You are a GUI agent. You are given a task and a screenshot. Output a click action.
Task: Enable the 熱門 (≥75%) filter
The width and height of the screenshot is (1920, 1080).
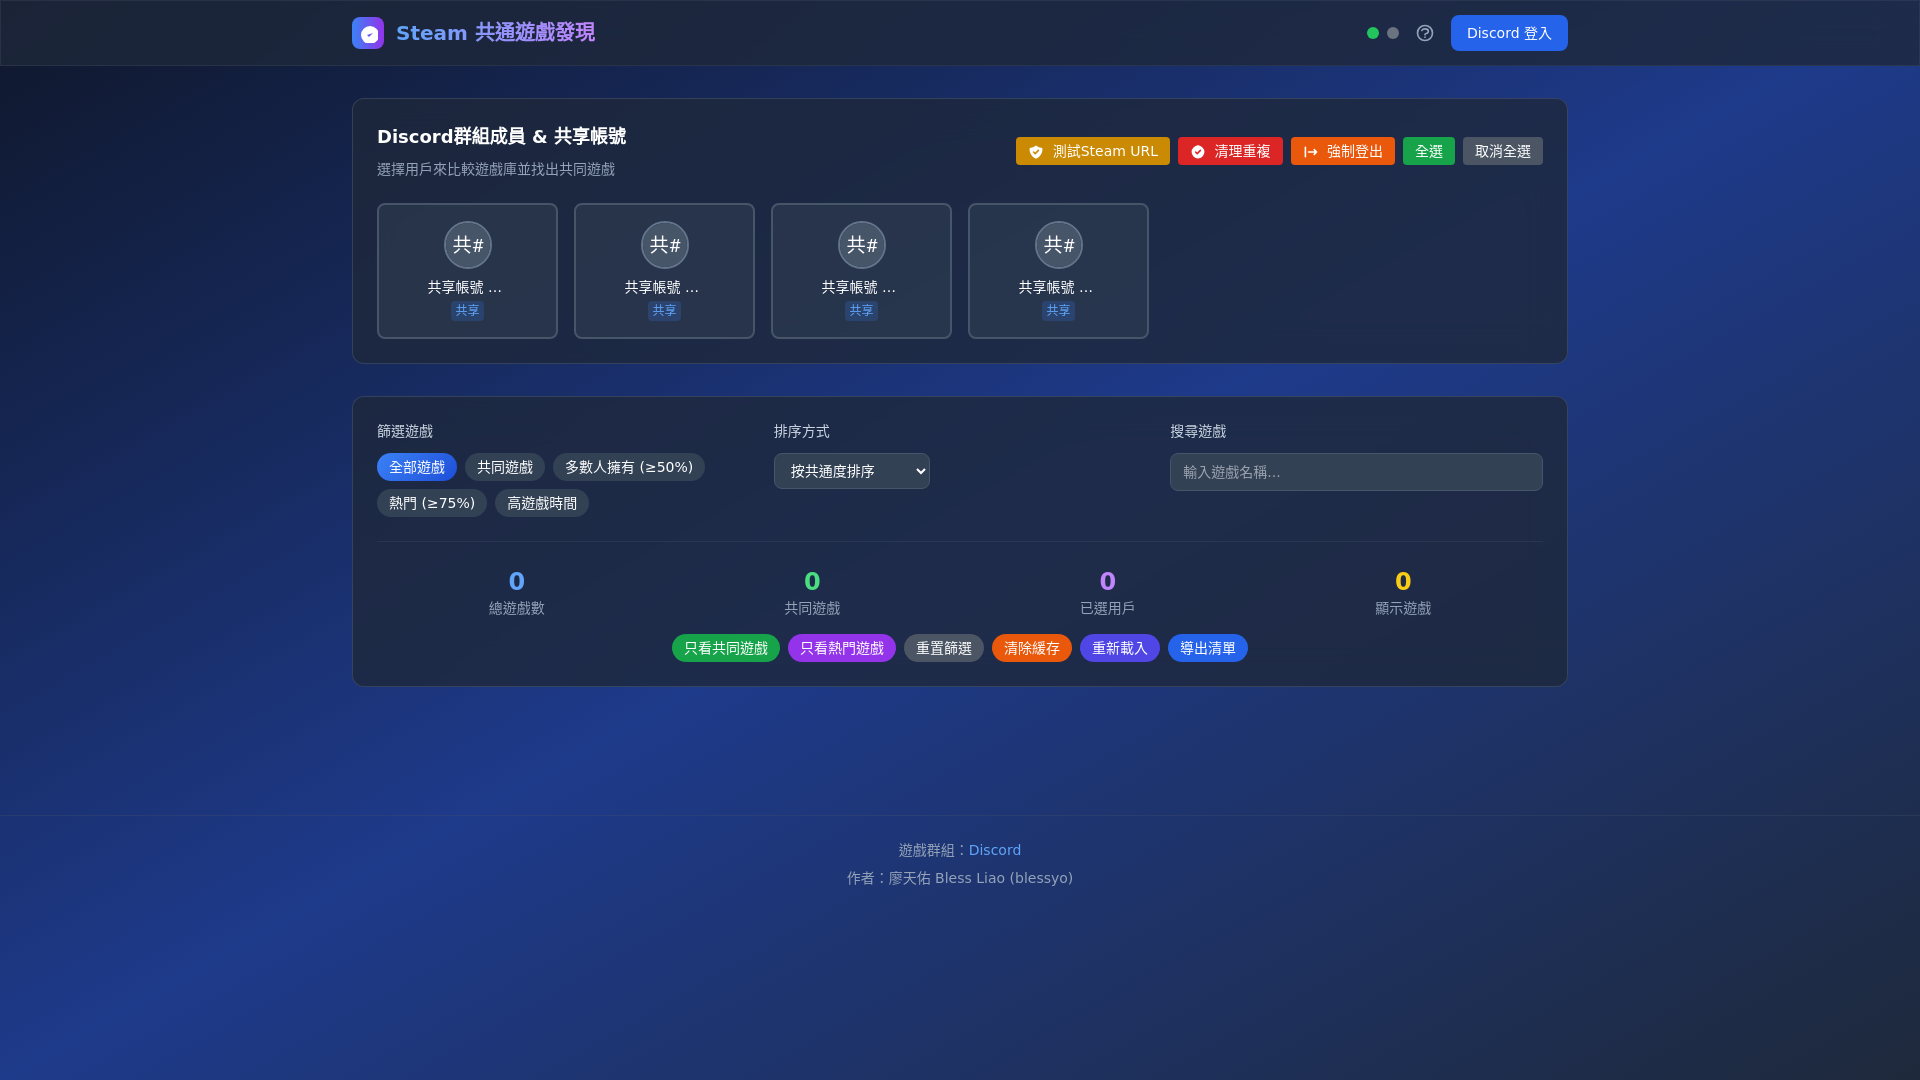pyautogui.click(x=432, y=503)
